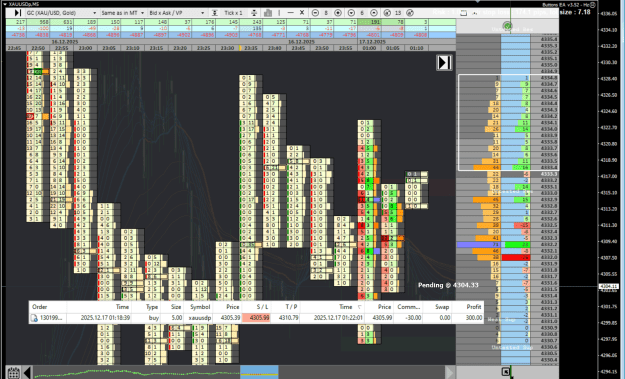
Task: Click the volume profile bars icon
Action: click(x=268, y=13)
